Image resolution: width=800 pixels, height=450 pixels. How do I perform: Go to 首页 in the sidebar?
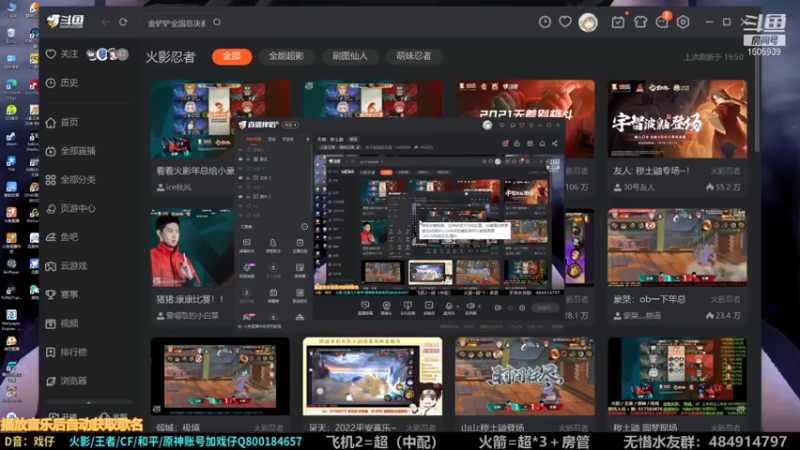[62, 122]
